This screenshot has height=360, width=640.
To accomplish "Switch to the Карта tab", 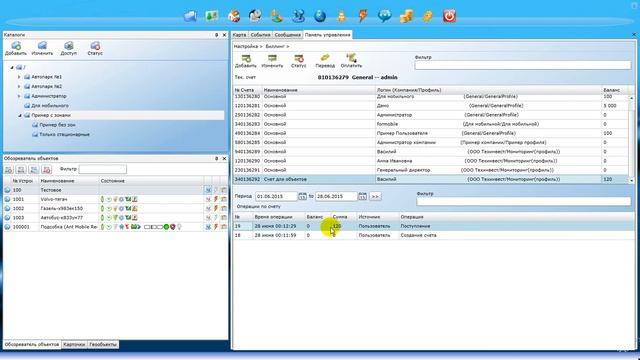I will tap(240, 35).
